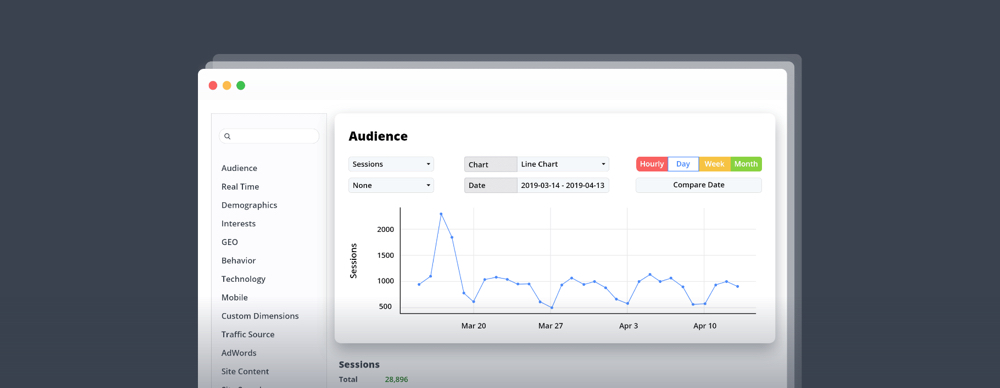The image size is (1000, 388).
Task: Click the Apr 10 axis label
Action: [x=705, y=326]
